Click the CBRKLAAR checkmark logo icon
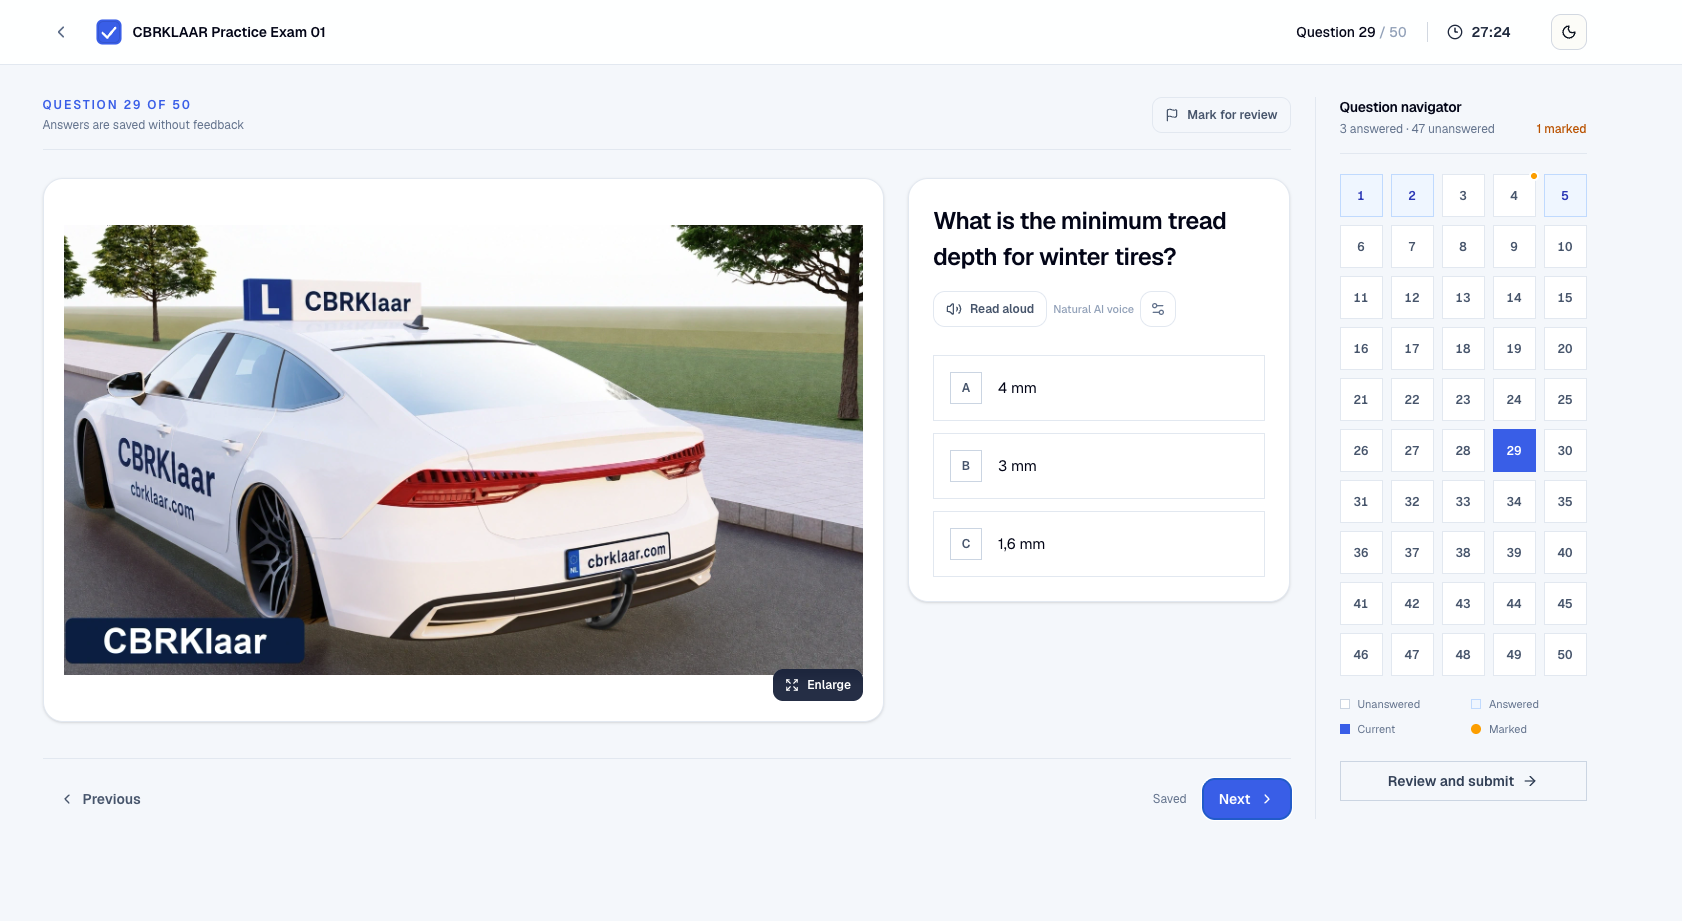This screenshot has height=921, width=1682. click(109, 32)
